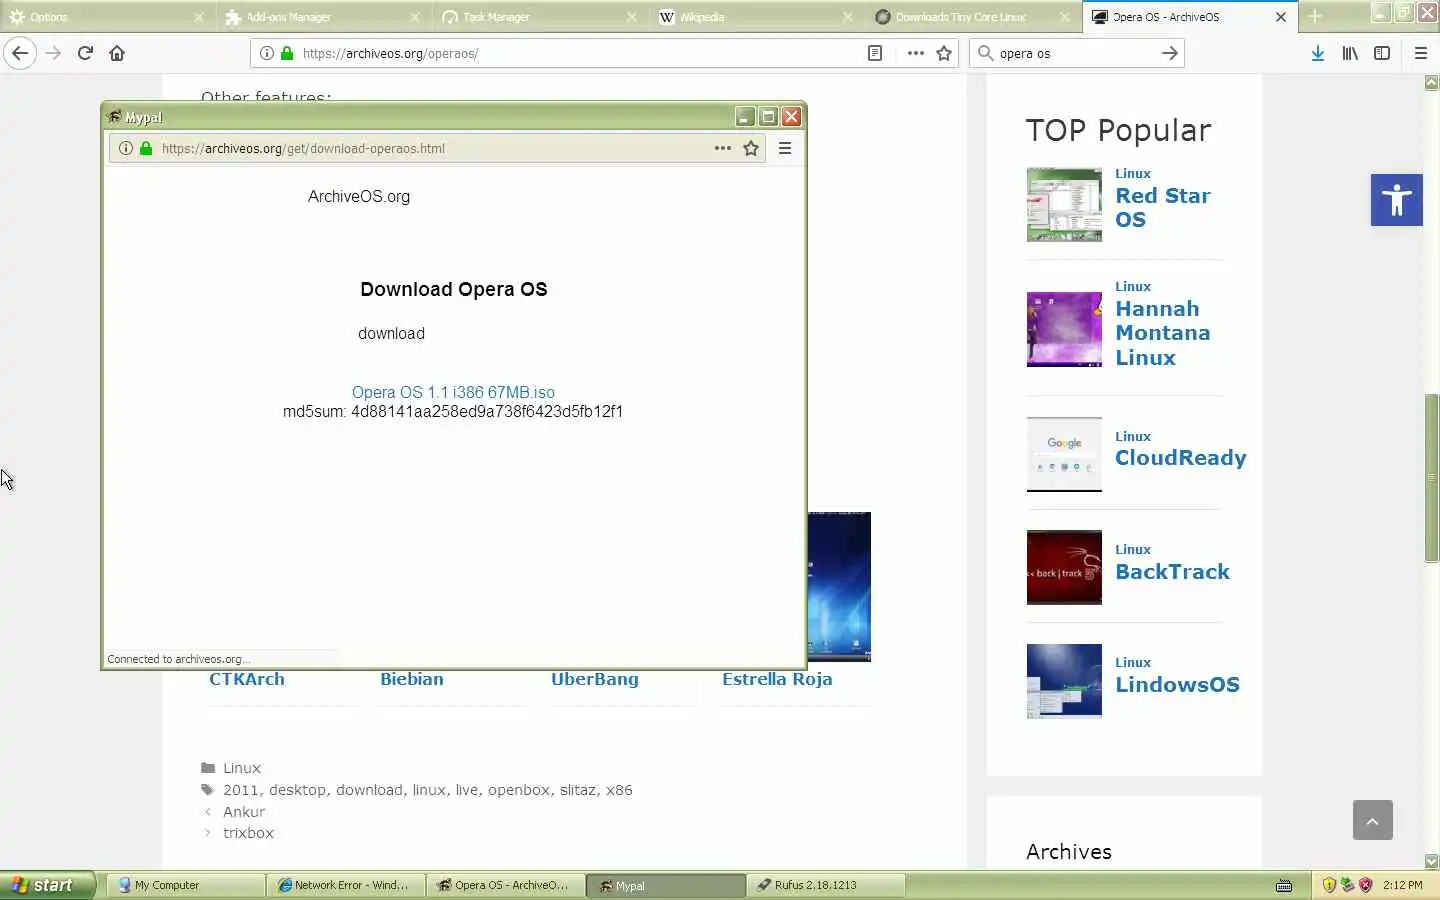Open the BackTrack link
This screenshot has height=900, width=1440.
[1172, 572]
